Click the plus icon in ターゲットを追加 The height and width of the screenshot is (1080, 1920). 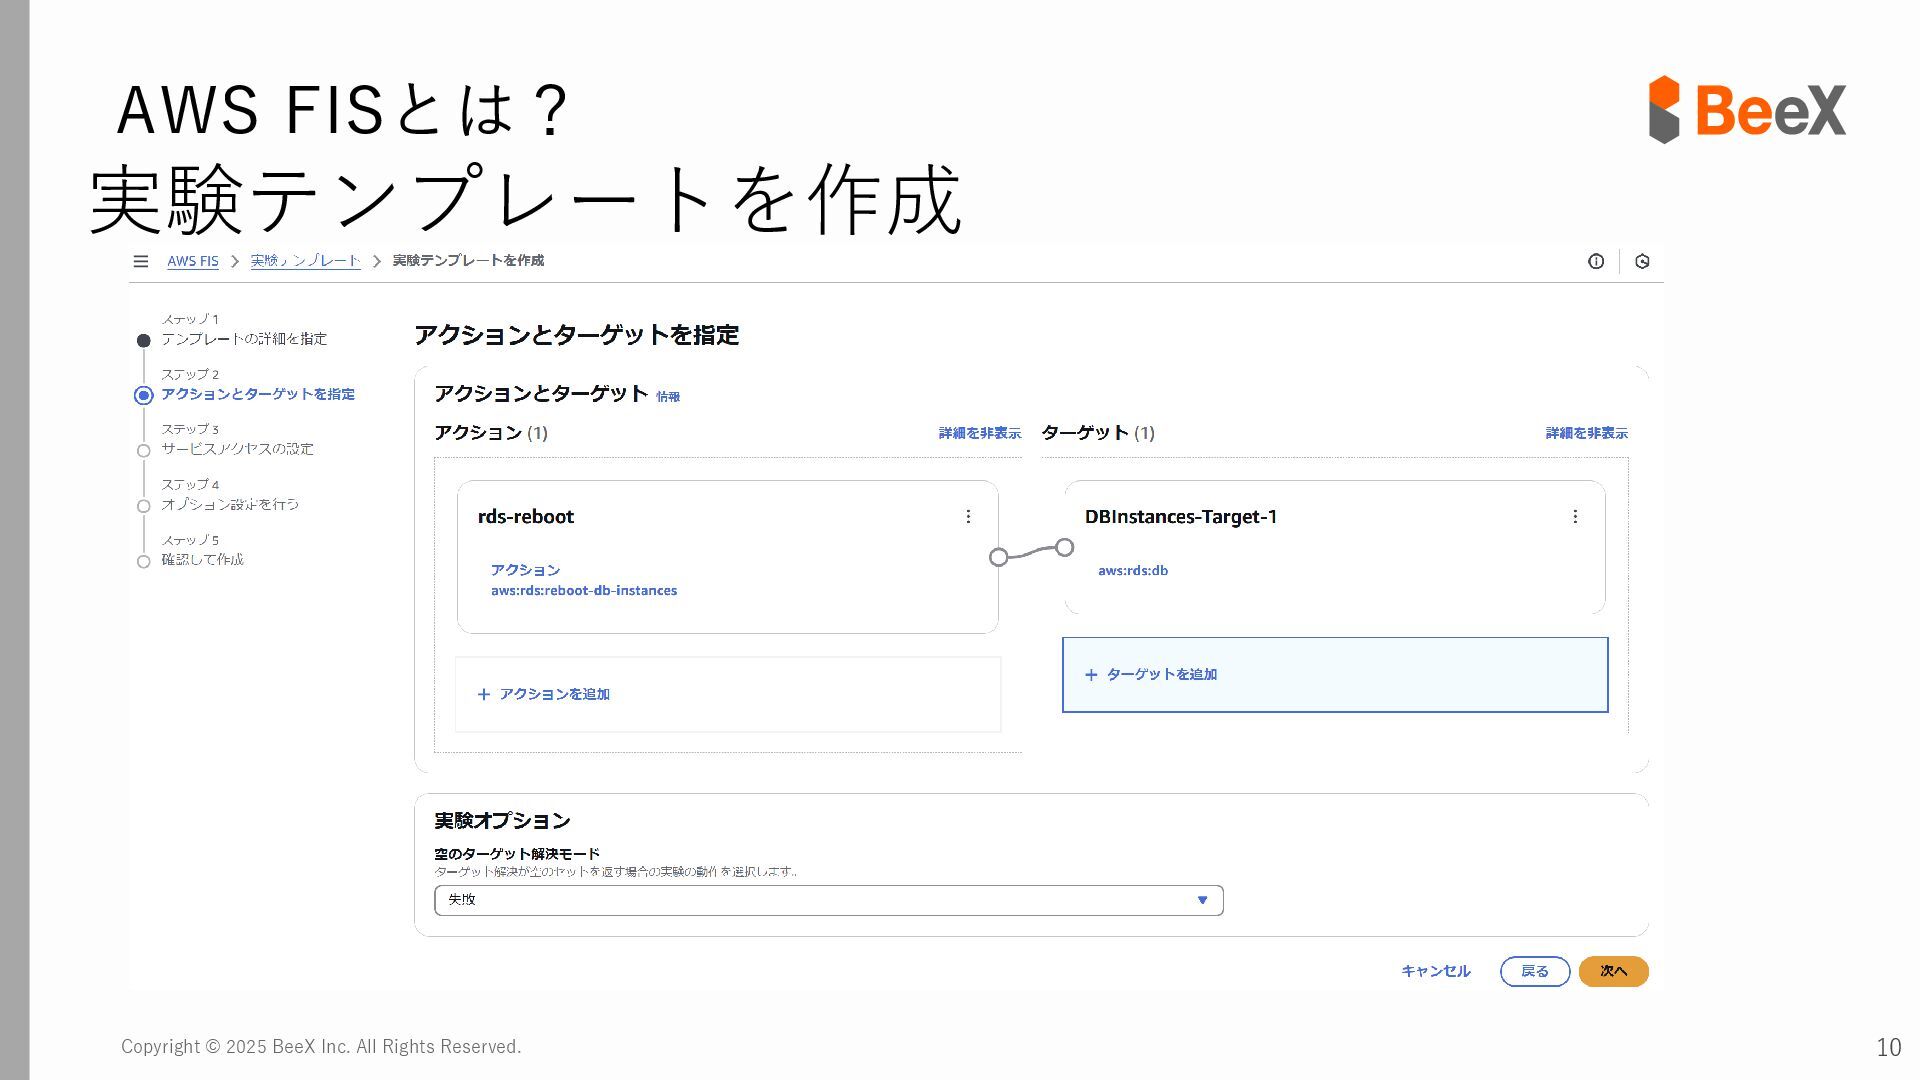point(1091,675)
